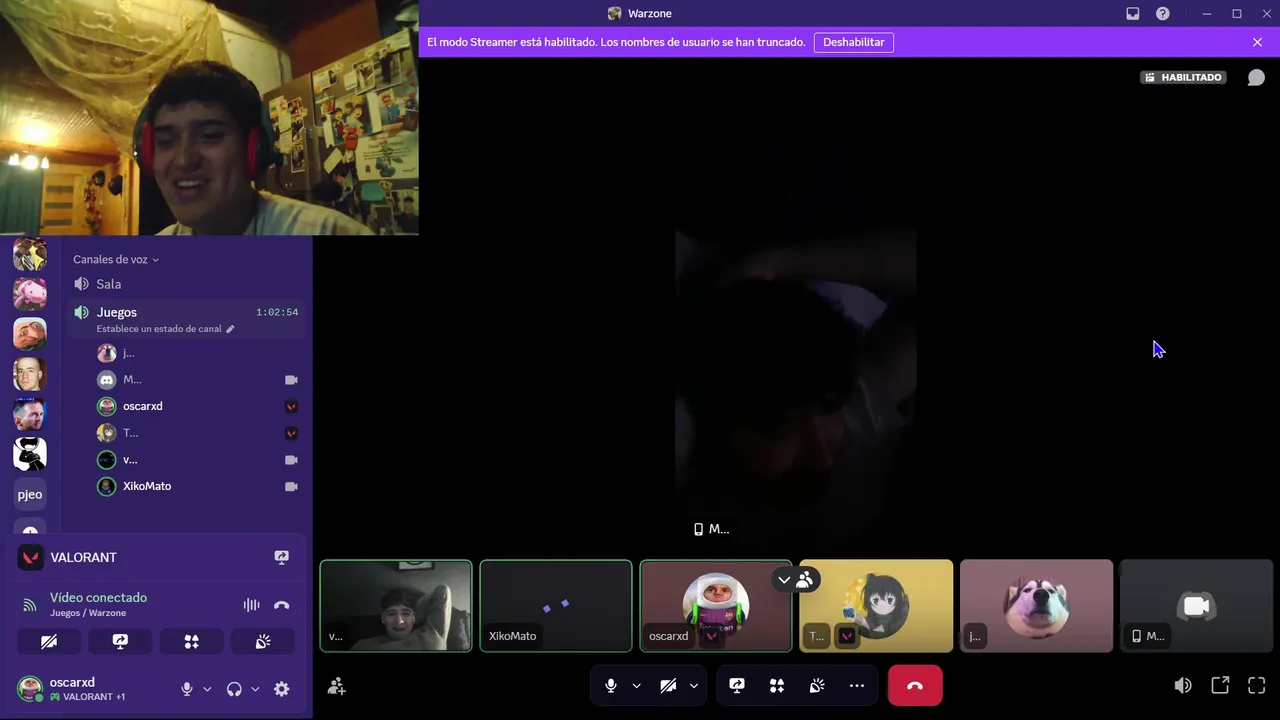Image resolution: width=1280 pixels, height=720 pixels.
Task: Open the more options ellipsis menu
Action: tap(857, 686)
